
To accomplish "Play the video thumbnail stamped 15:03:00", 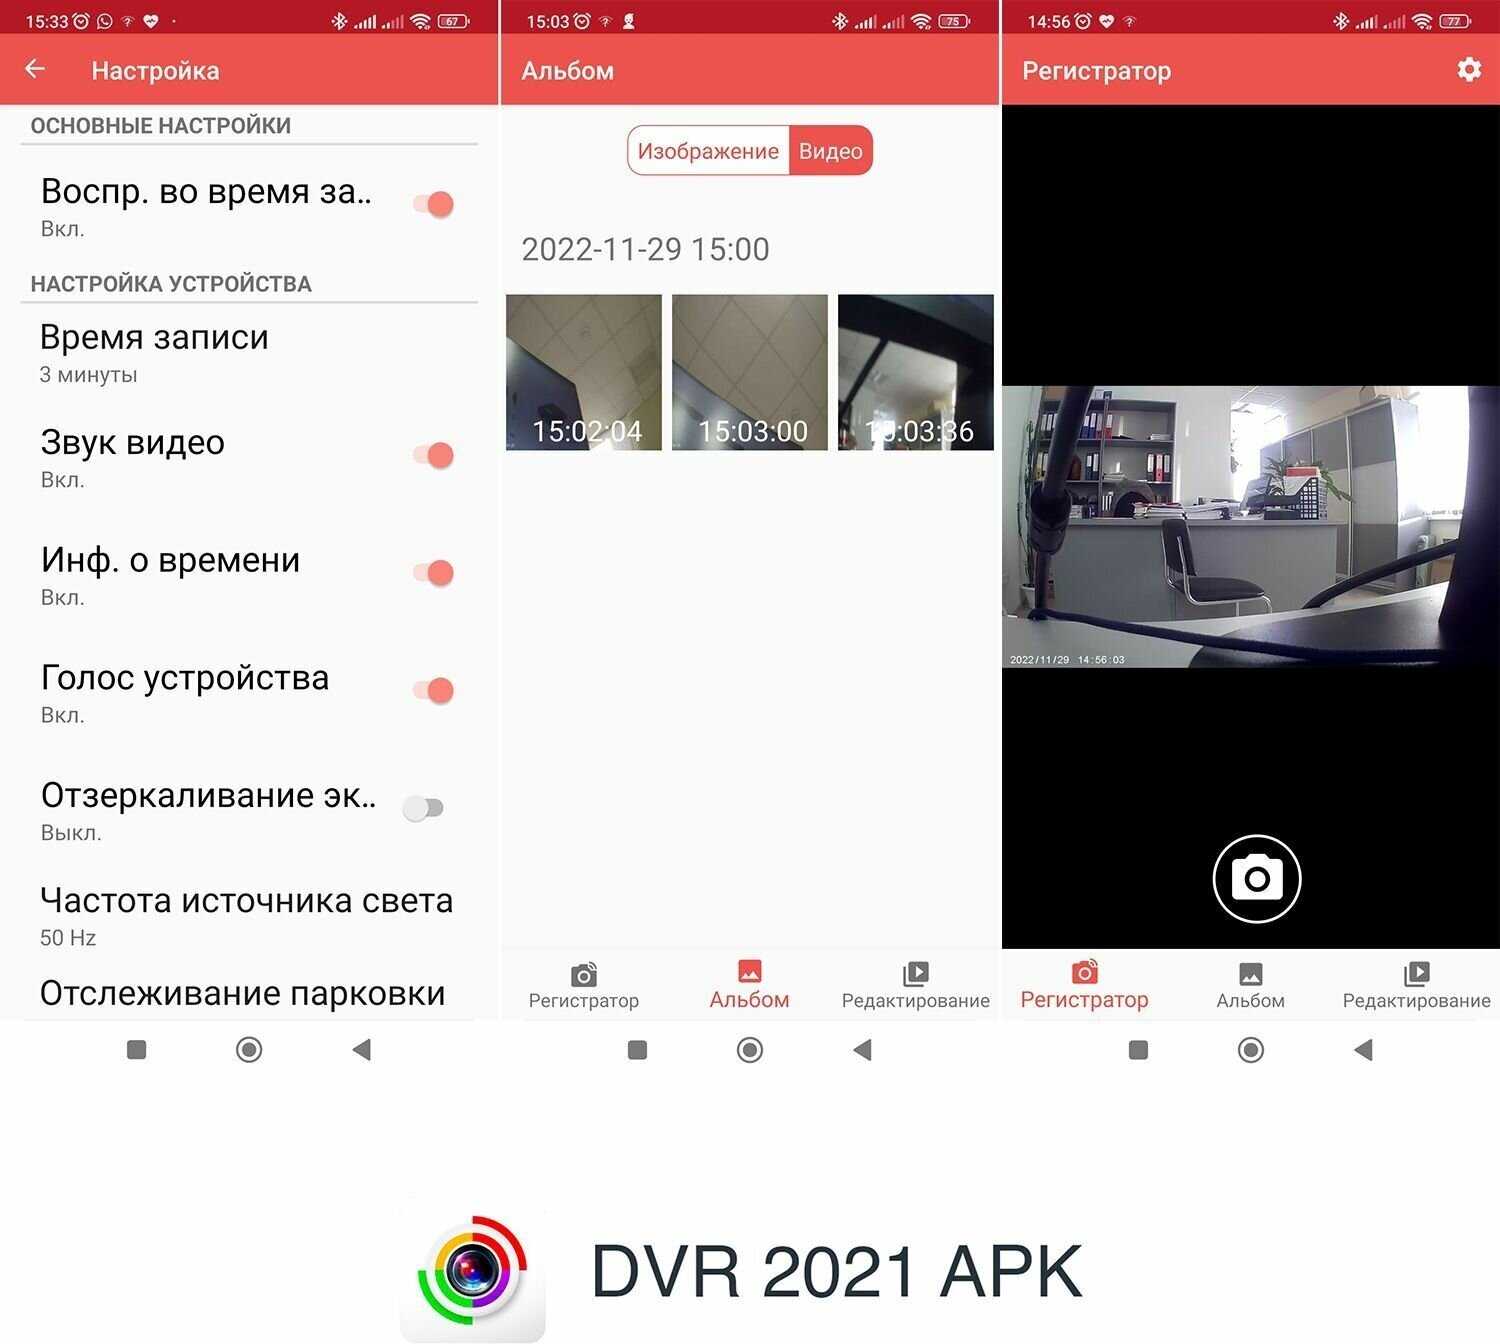I will pos(750,372).
